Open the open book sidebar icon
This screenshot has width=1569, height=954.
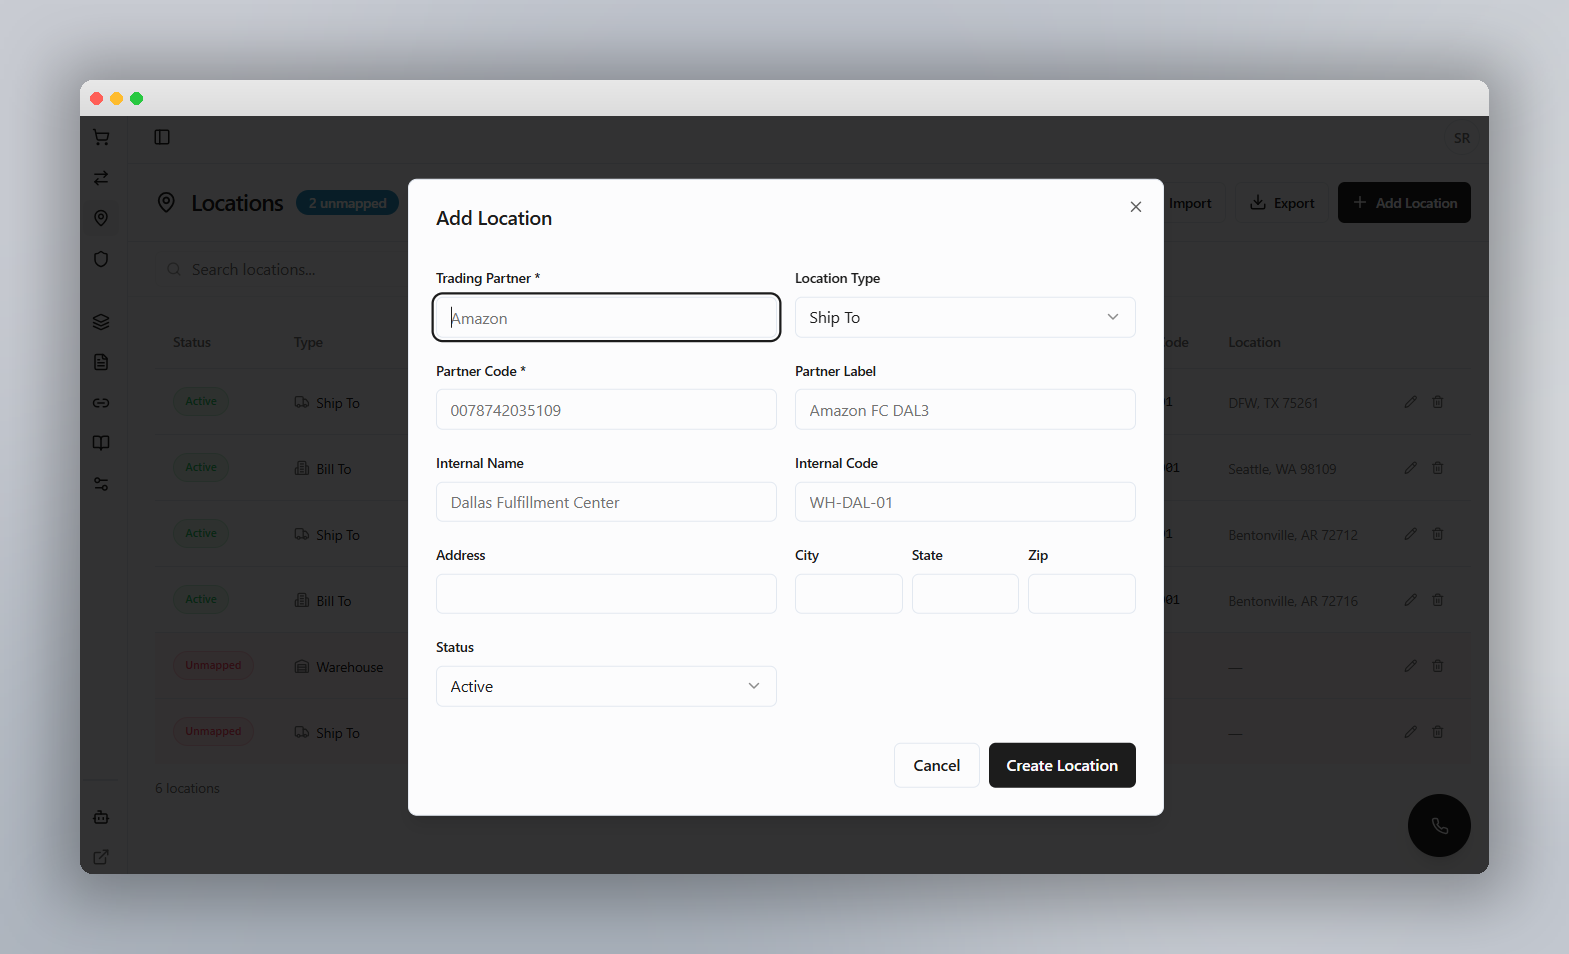pyautogui.click(x=101, y=443)
